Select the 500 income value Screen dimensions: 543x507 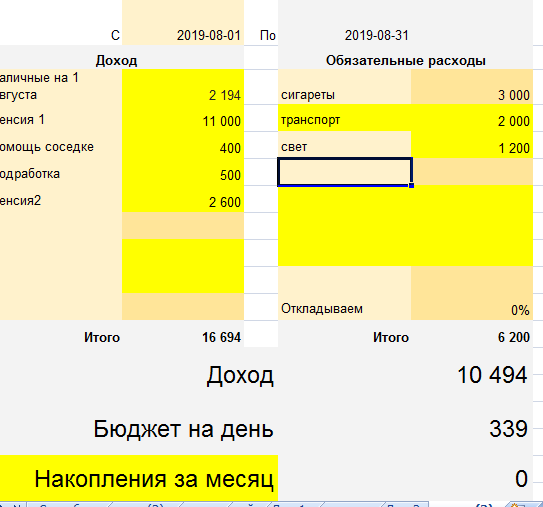pos(230,175)
